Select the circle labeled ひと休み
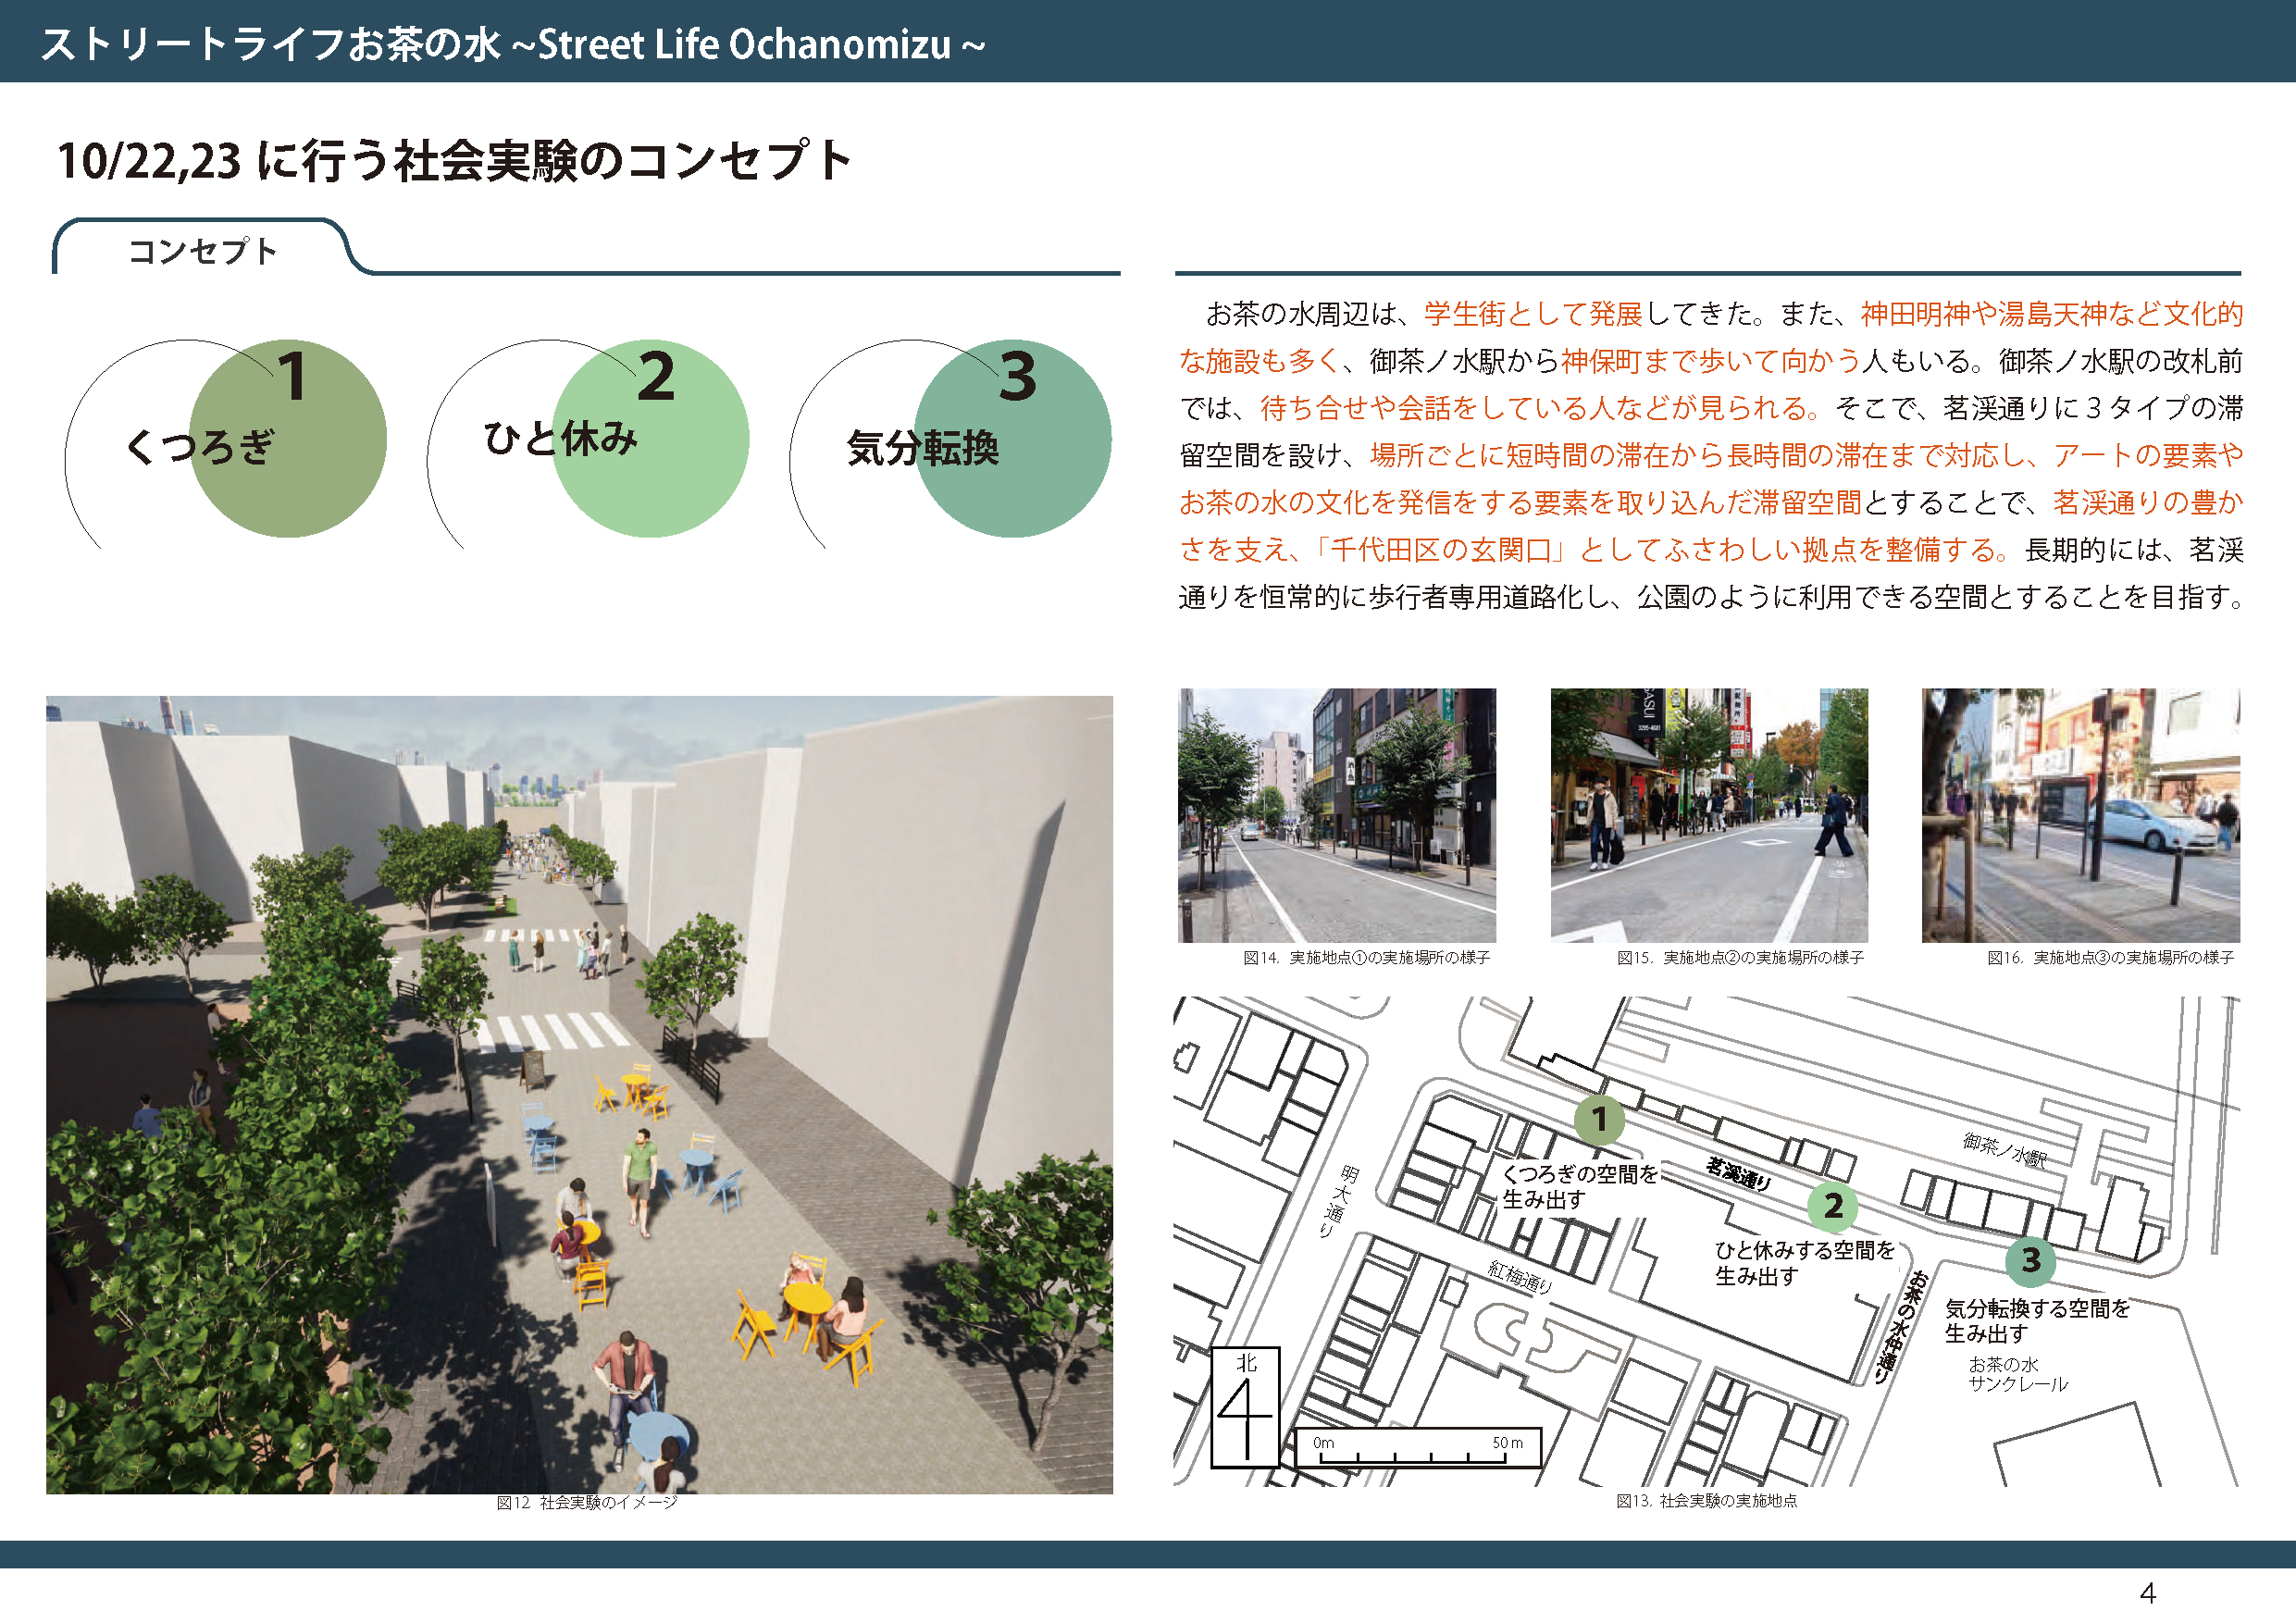The width and height of the screenshot is (2296, 1623). coord(652,440)
